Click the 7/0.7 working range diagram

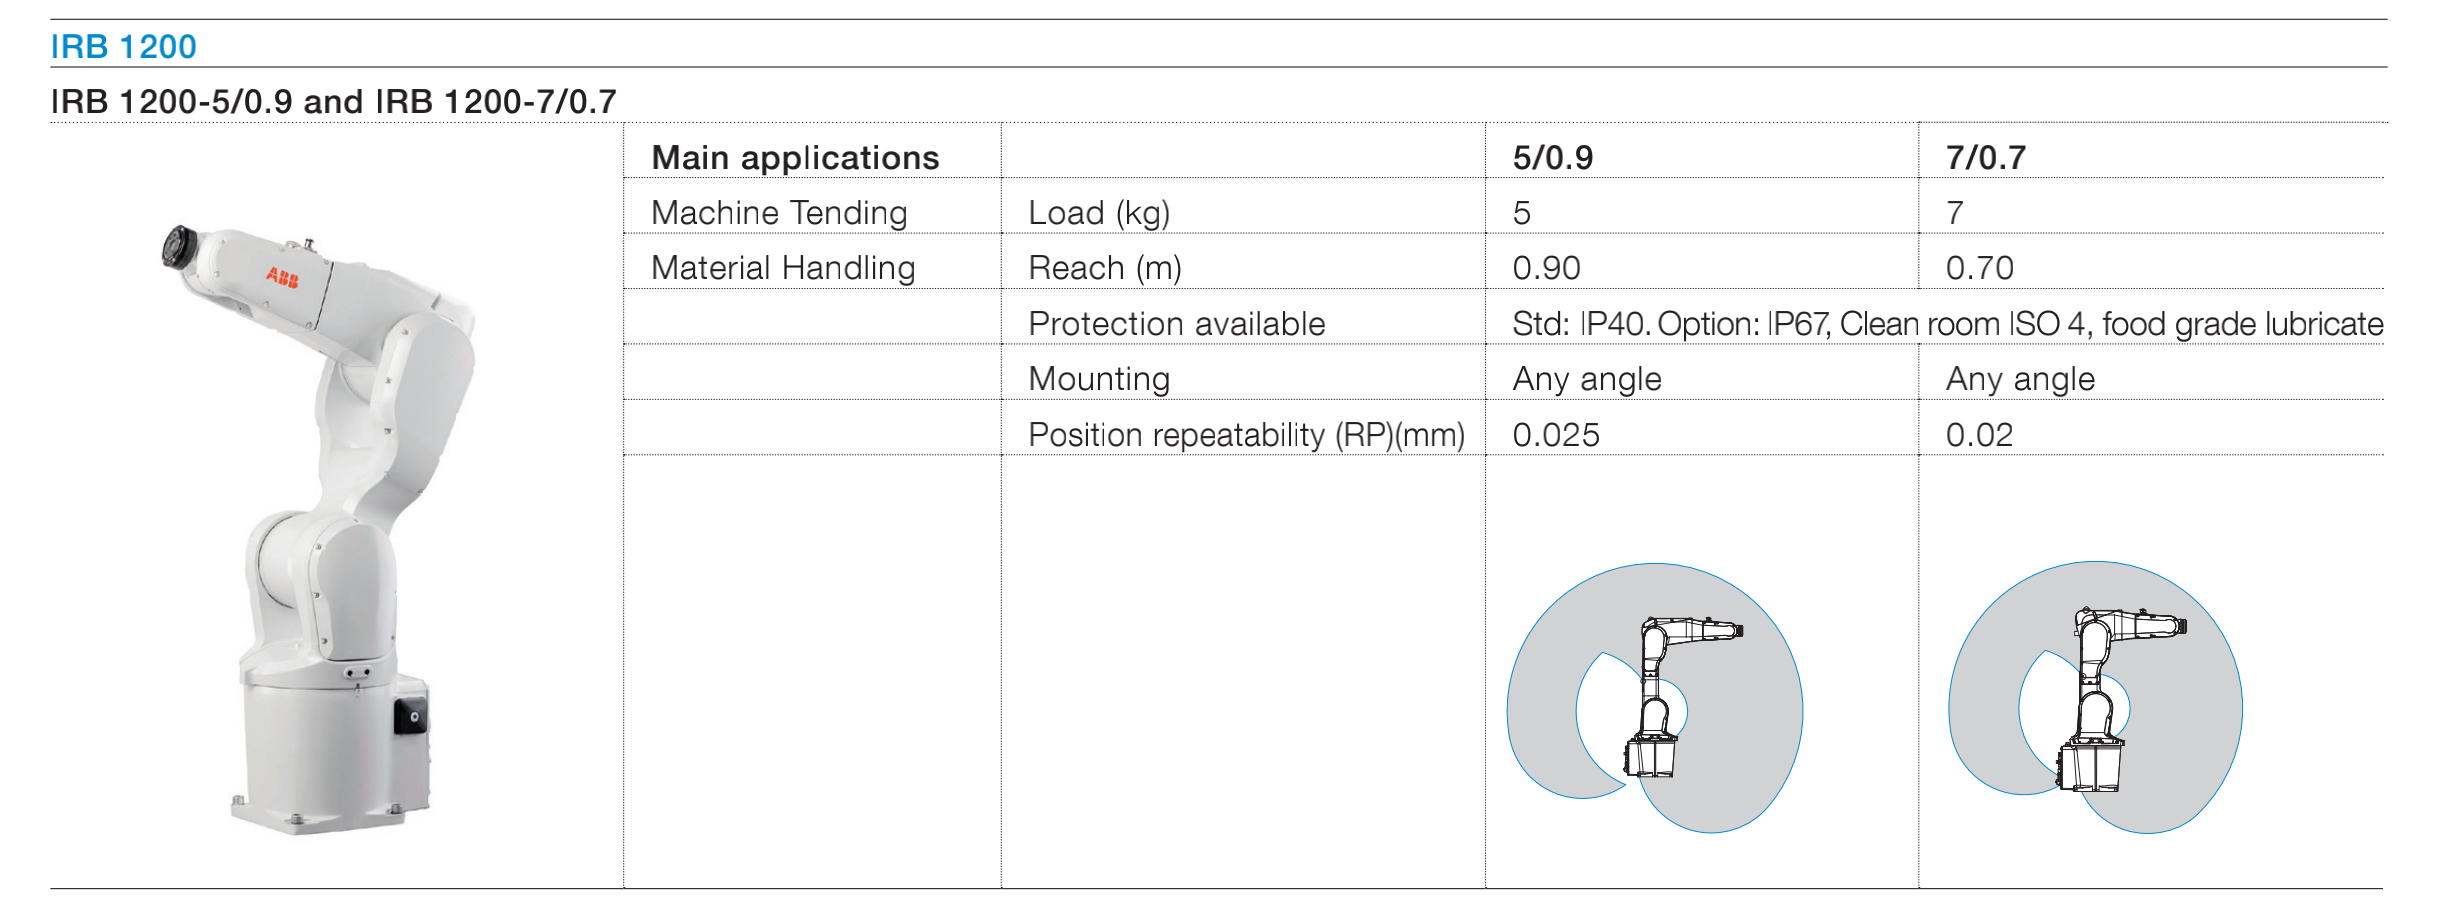(x=2096, y=697)
